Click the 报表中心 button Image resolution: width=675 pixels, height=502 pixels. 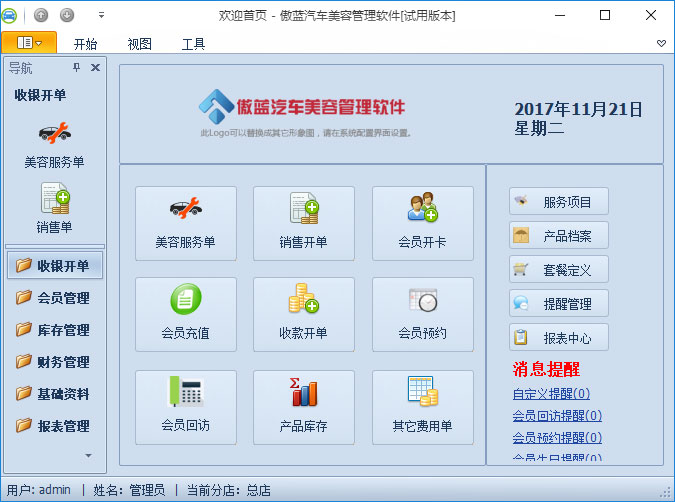[558, 338]
